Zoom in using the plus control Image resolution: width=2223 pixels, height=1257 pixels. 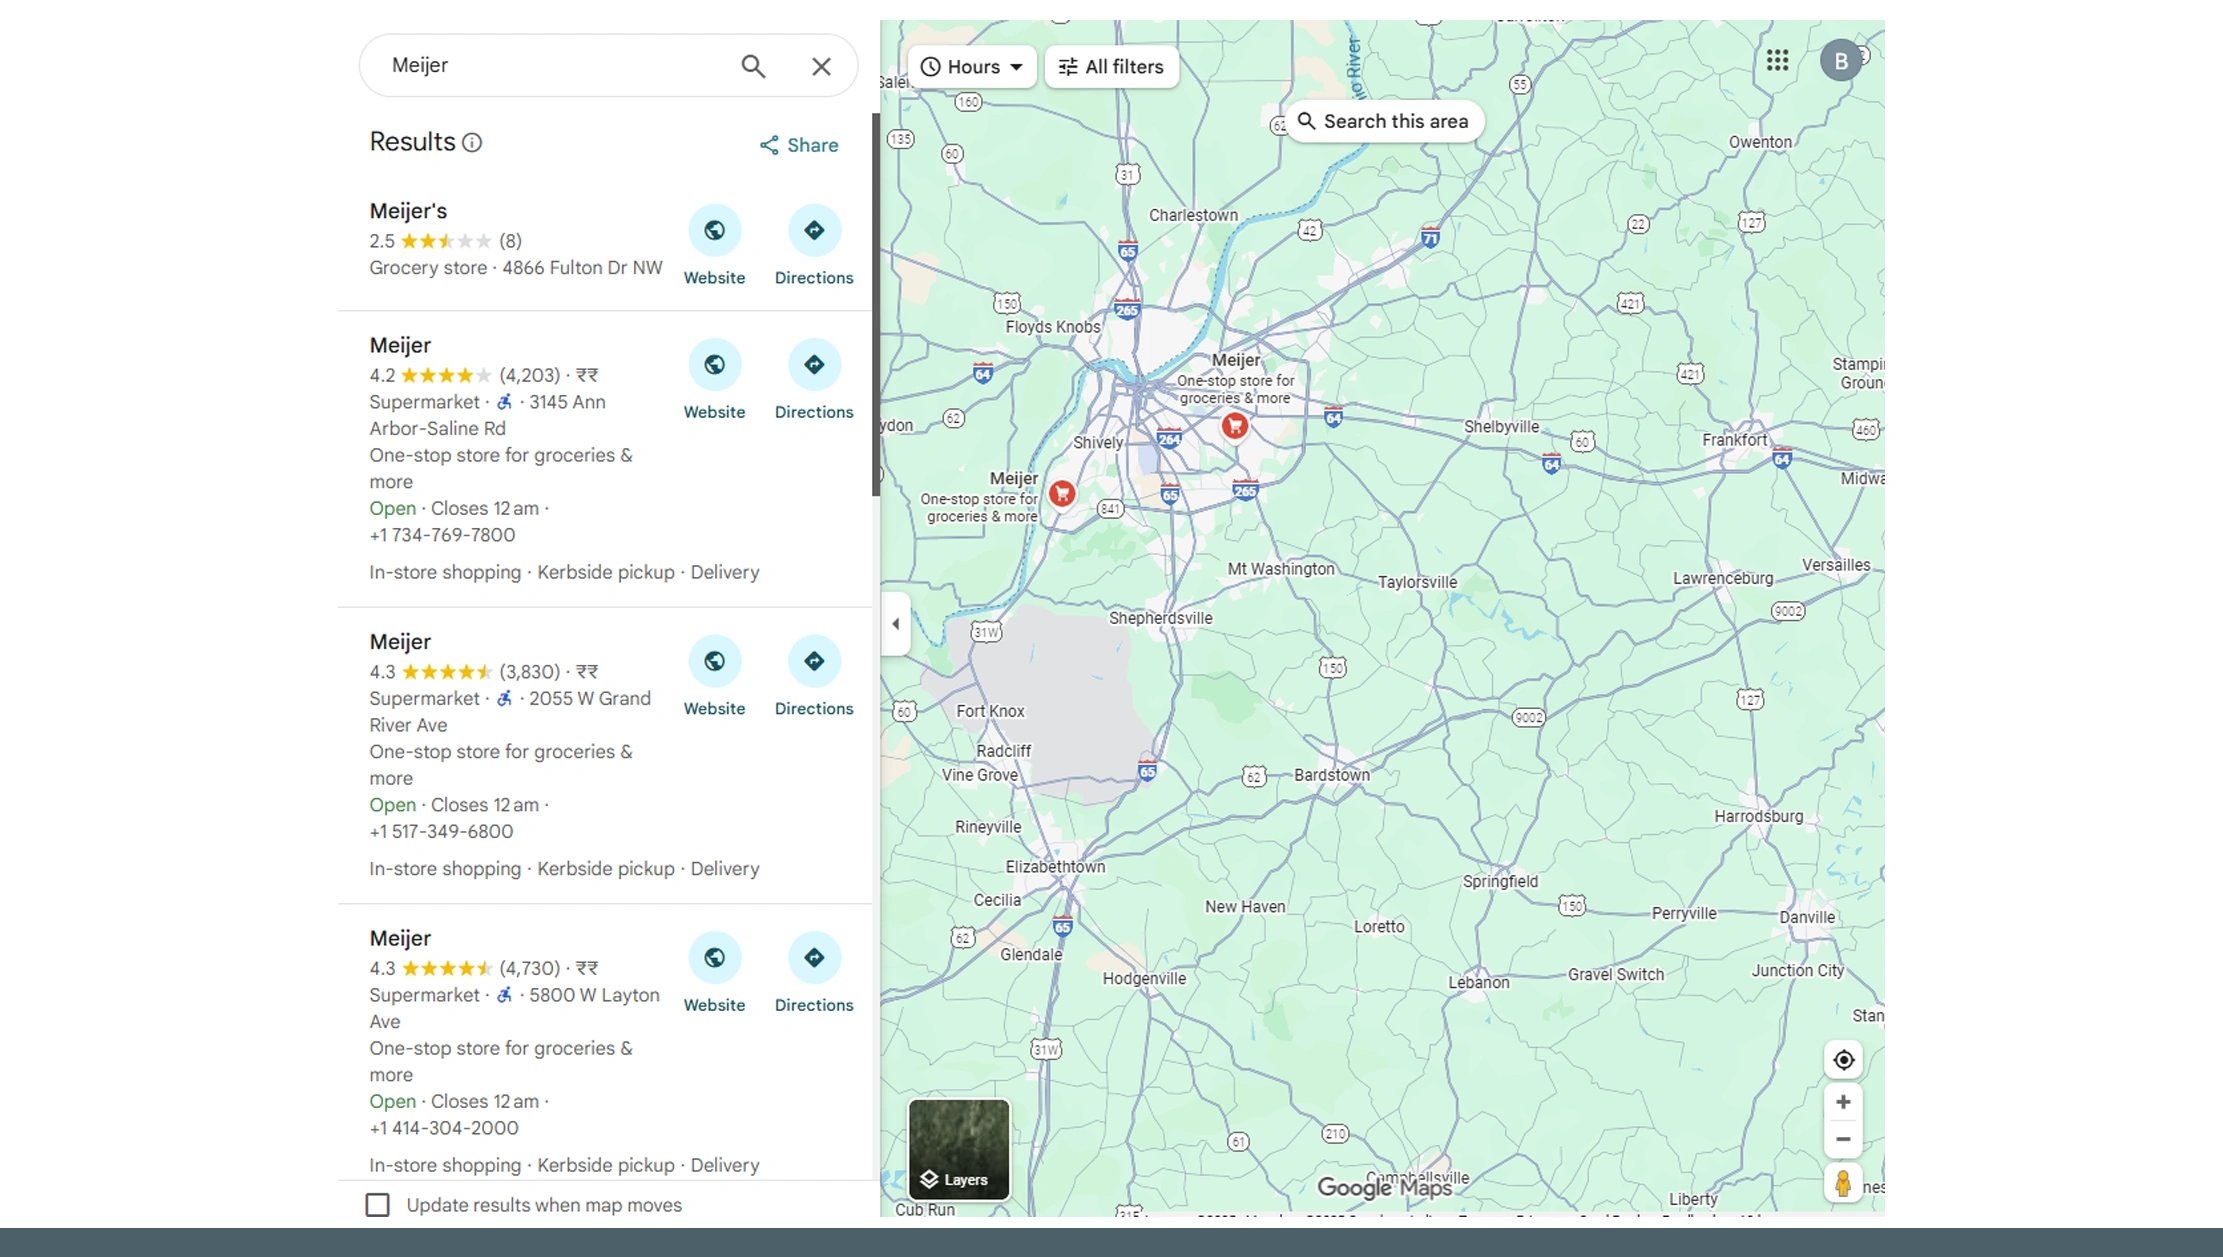click(x=1843, y=1101)
